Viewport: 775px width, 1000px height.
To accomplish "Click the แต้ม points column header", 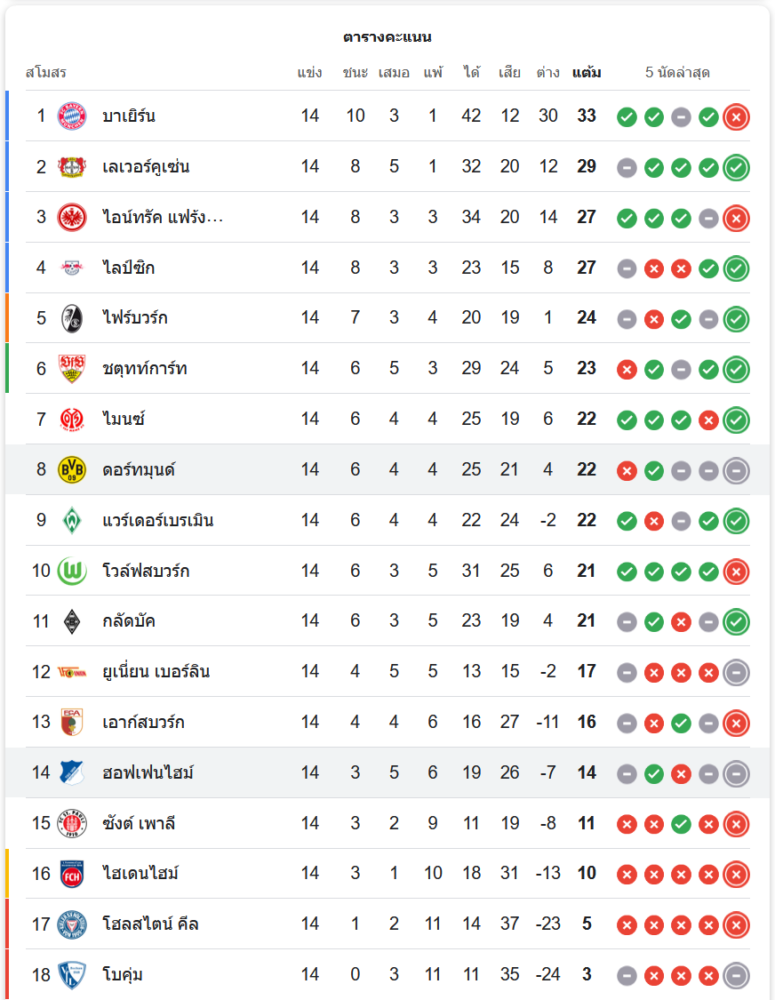I will tap(586, 73).
